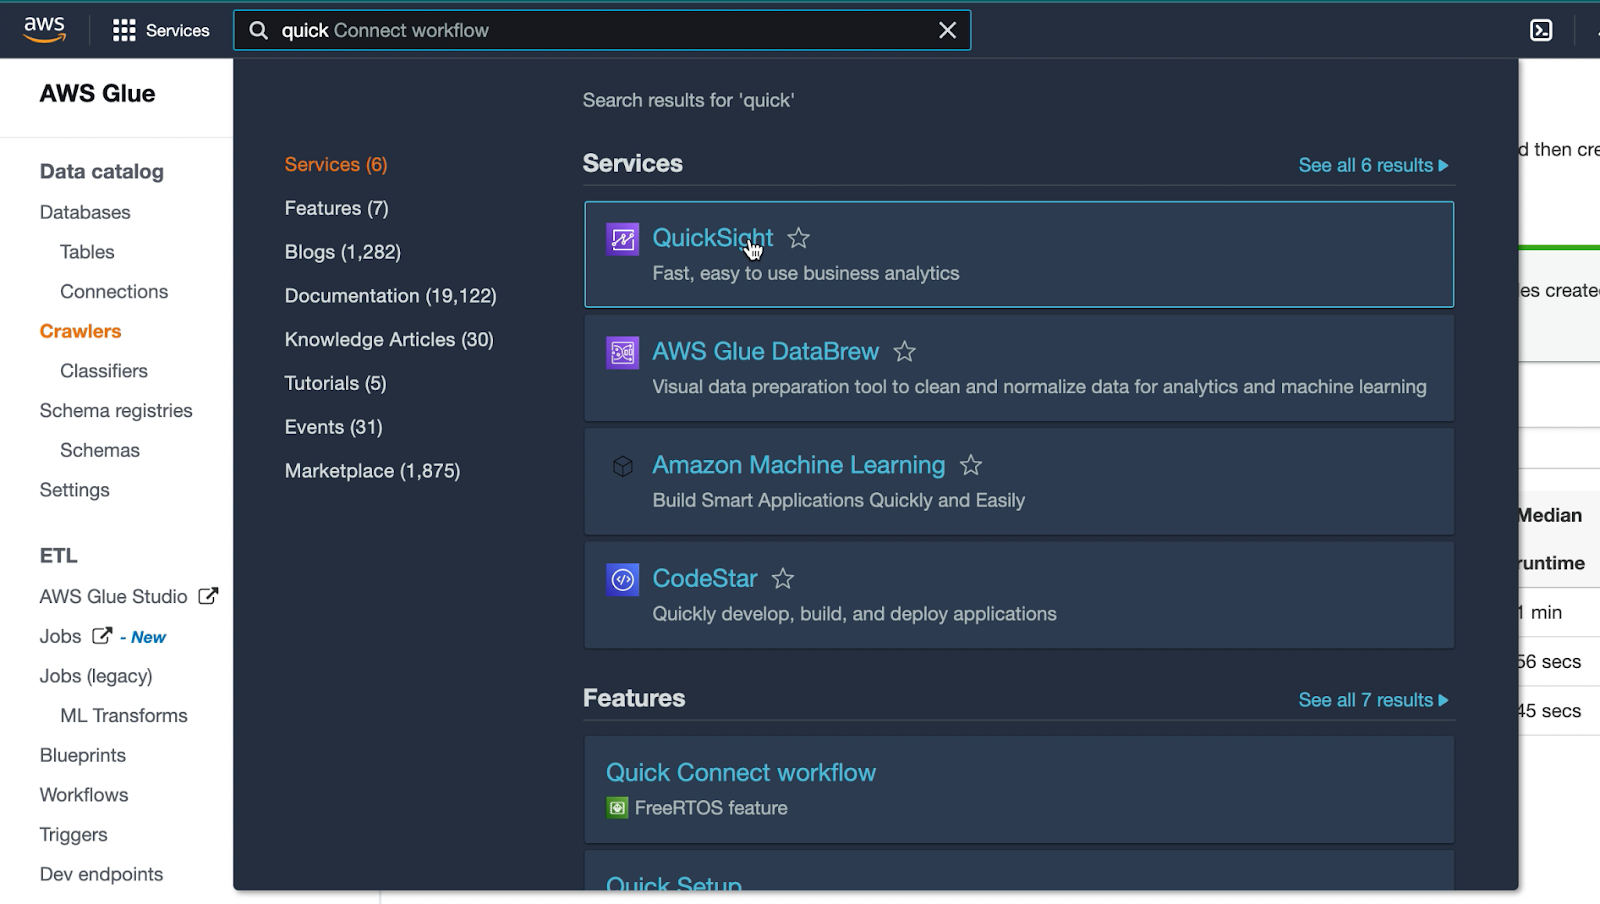Click the FreeRTOS feature icon
Viewport: 1600px width, 904px height.
point(617,808)
